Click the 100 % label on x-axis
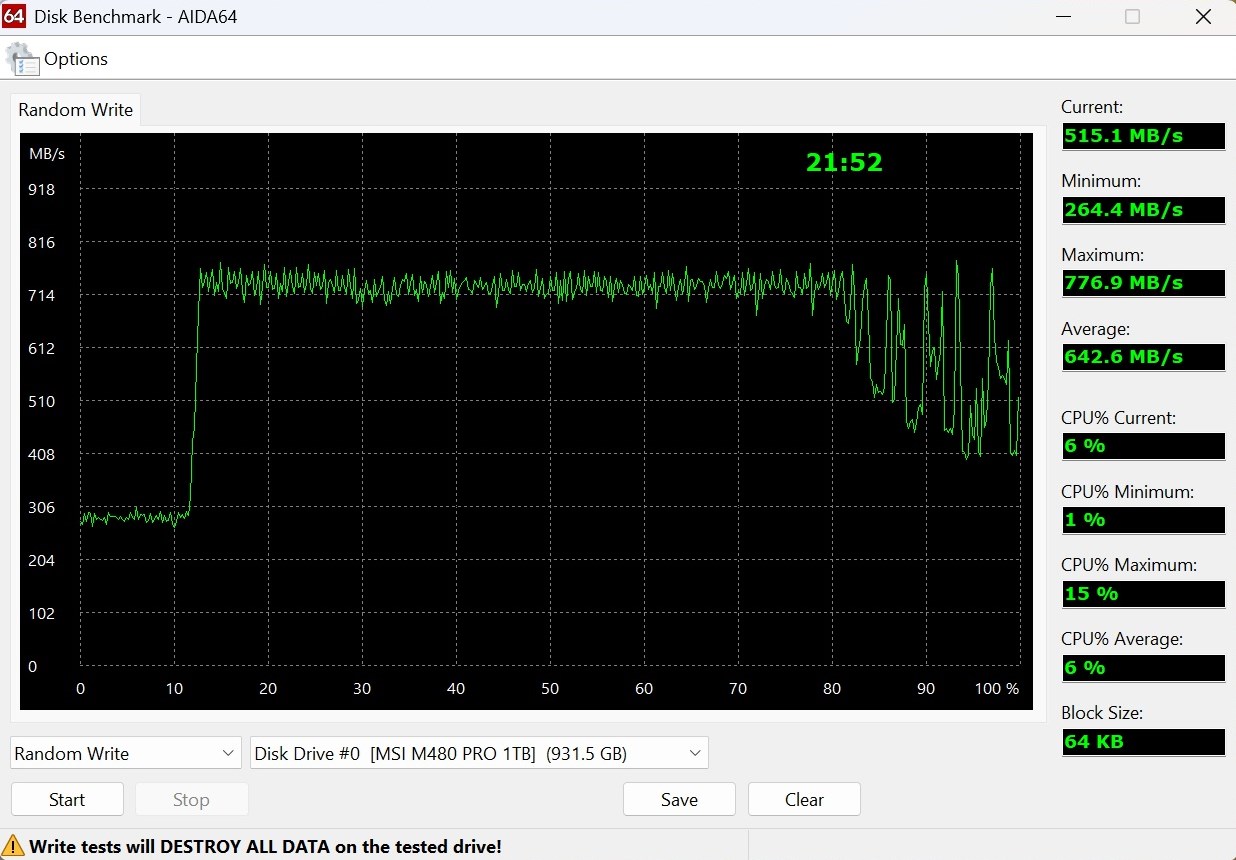1236x860 pixels. [x=996, y=688]
